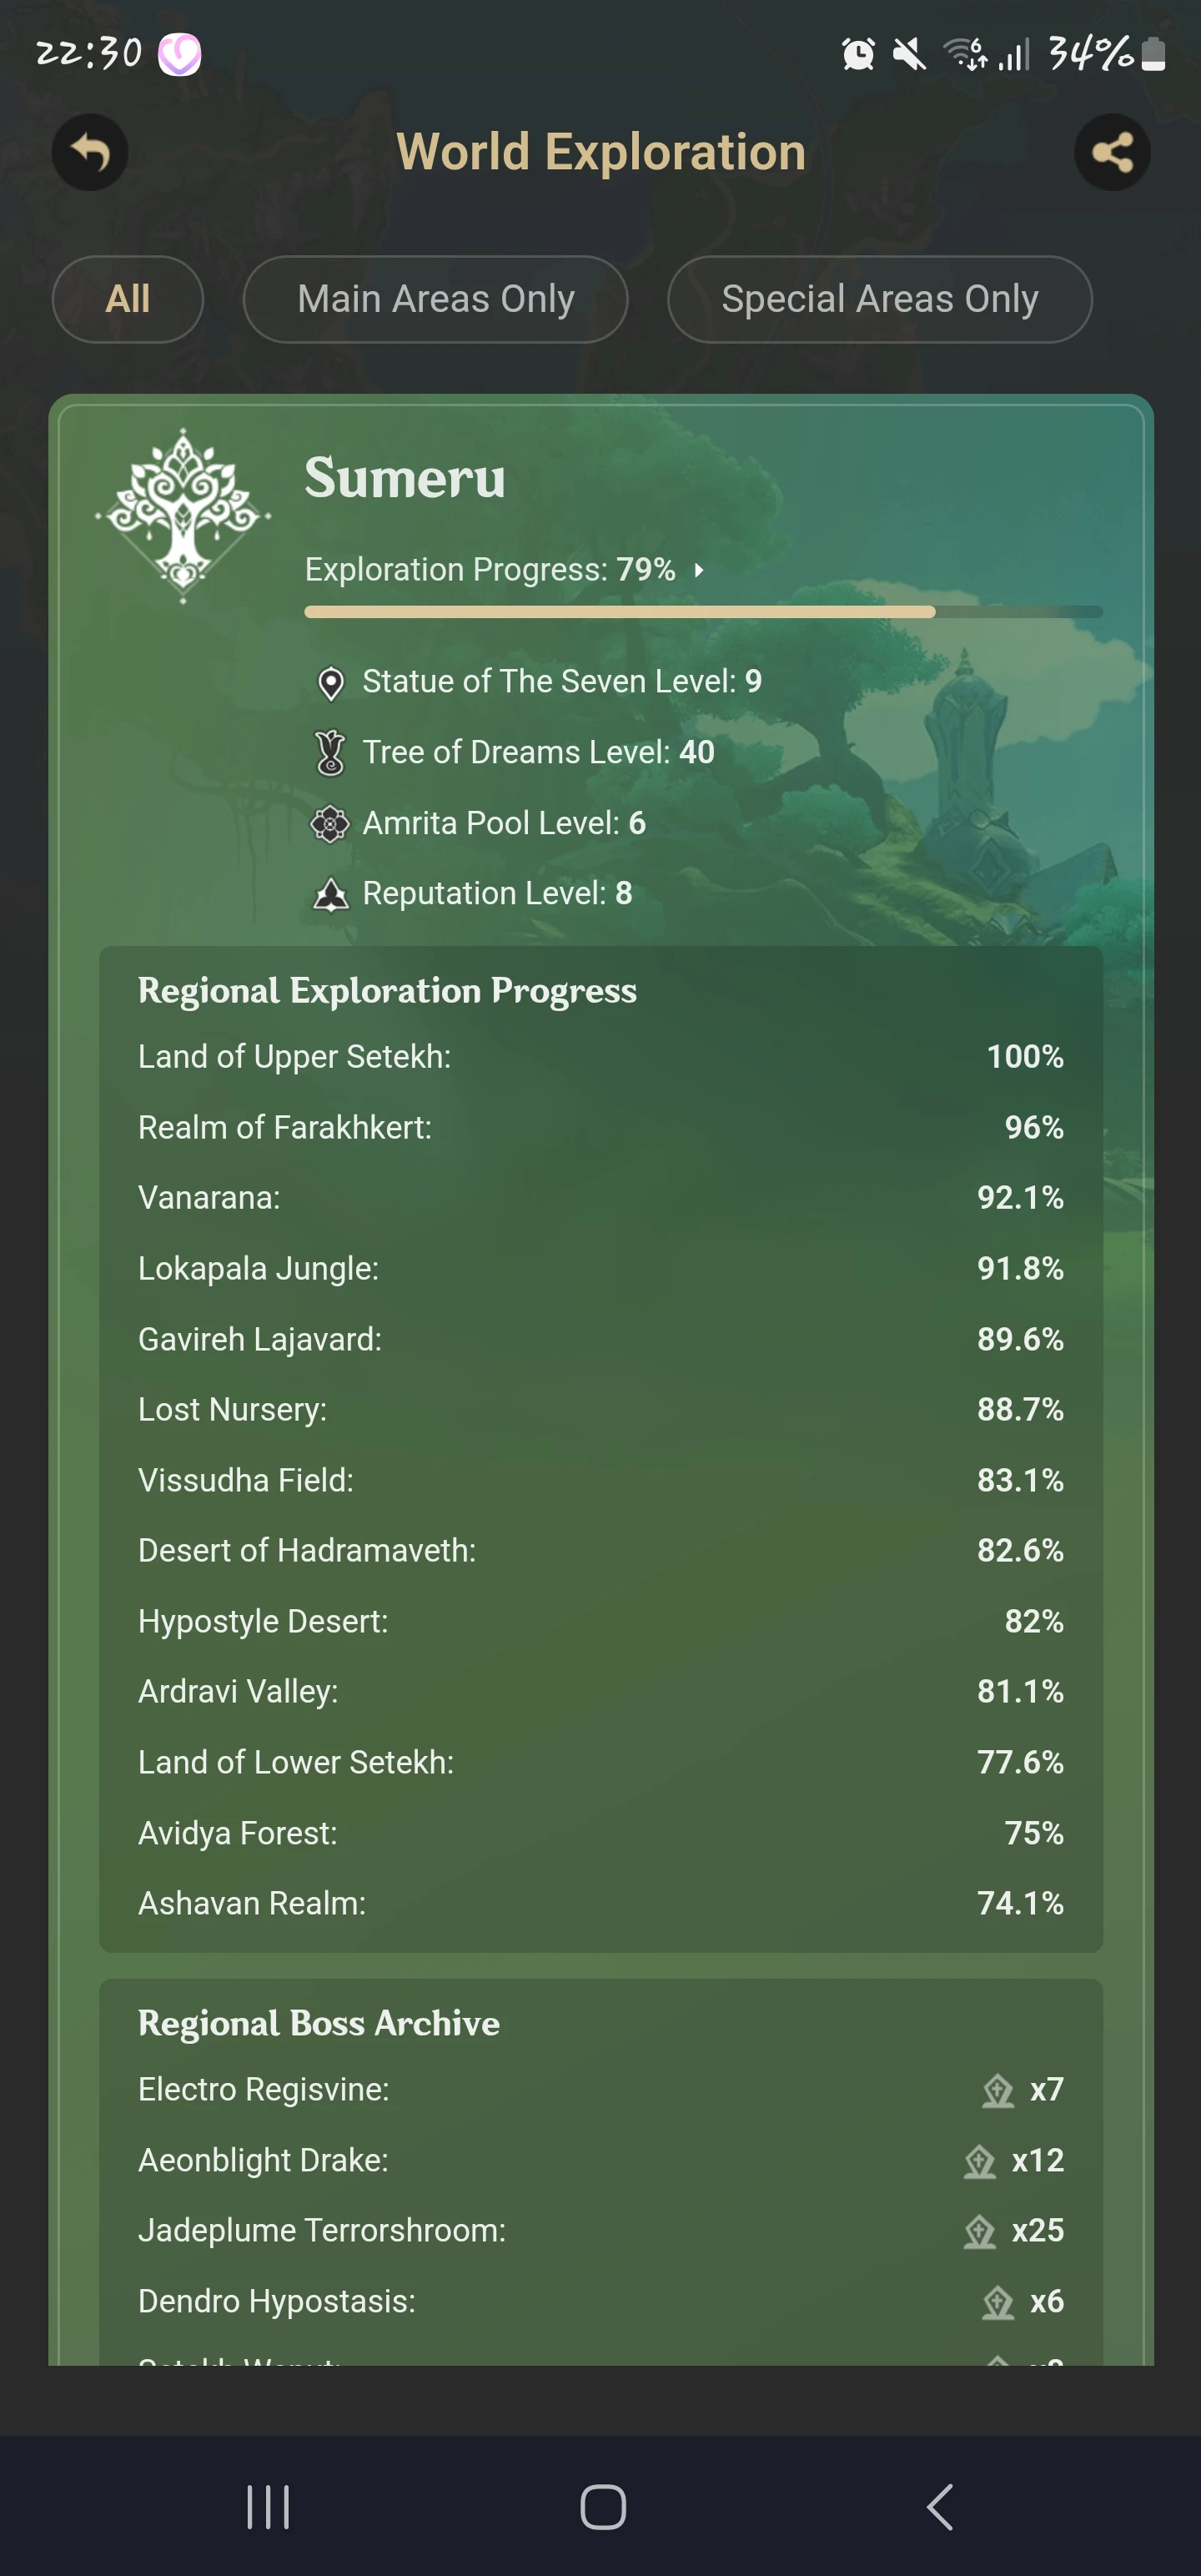Switch to Special Areas Only filter
The height and width of the screenshot is (2576, 1201).
(x=879, y=299)
